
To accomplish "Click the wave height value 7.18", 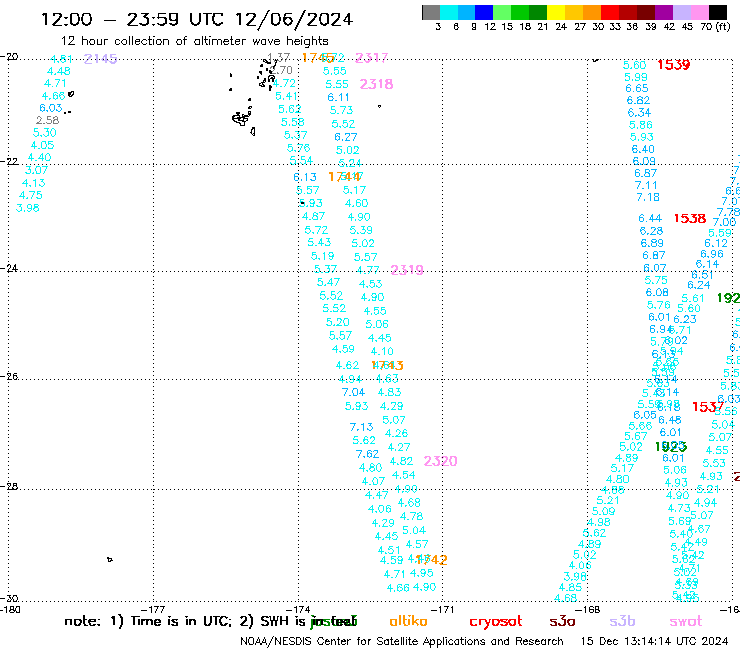I will point(648,197).
